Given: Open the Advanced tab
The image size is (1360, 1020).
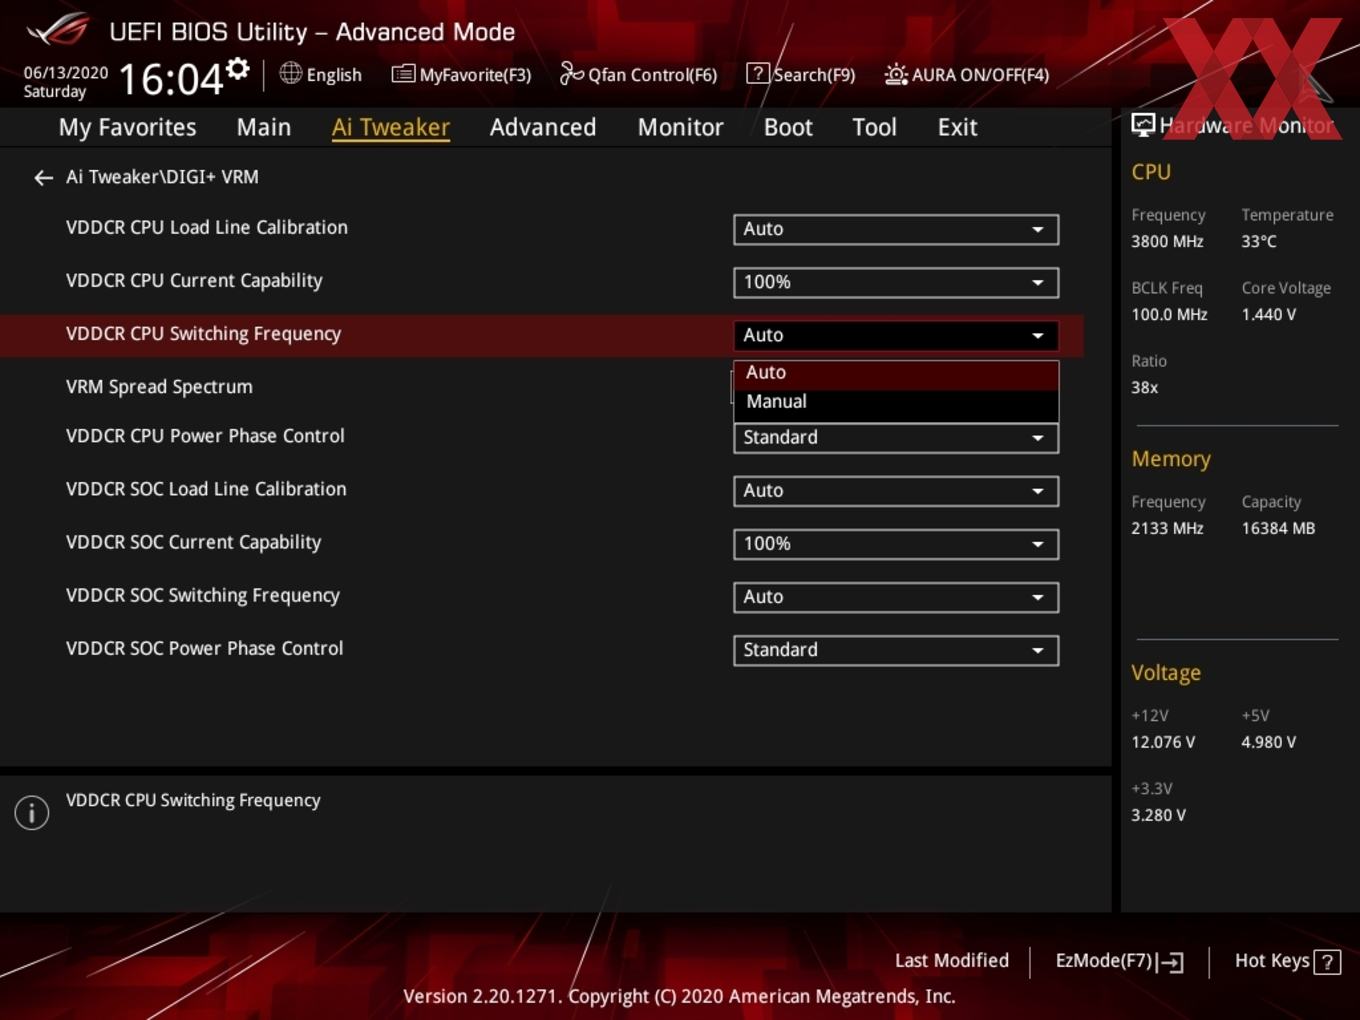Looking at the screenshot, I should click(x=543, y=127).
